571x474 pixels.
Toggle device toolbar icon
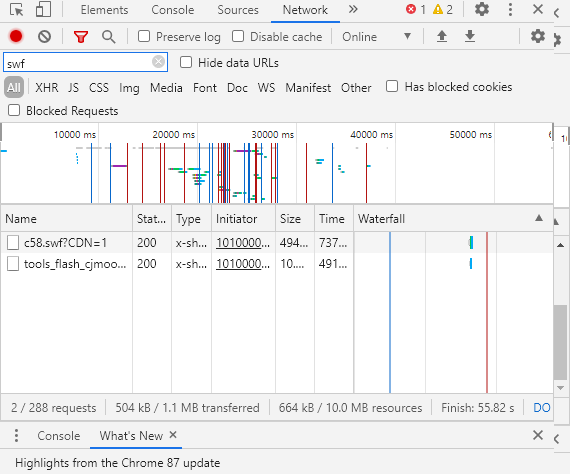[43, 9]
